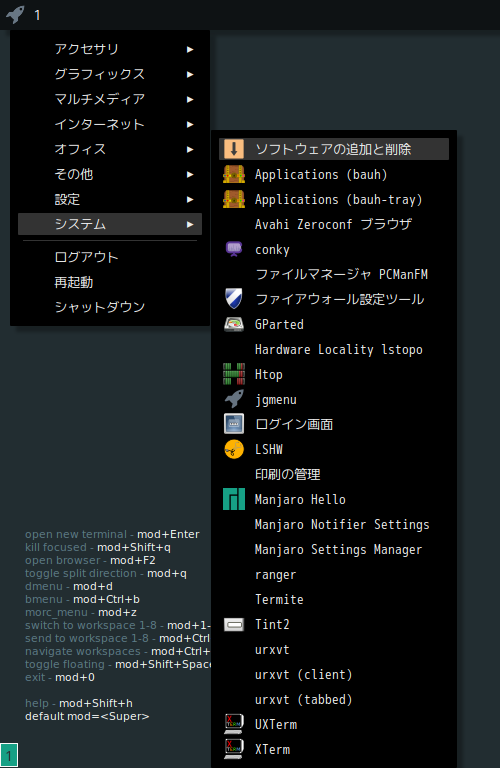
Task: Launch Avahi Zeroconf ブラウザ
Action: [333, 224]
